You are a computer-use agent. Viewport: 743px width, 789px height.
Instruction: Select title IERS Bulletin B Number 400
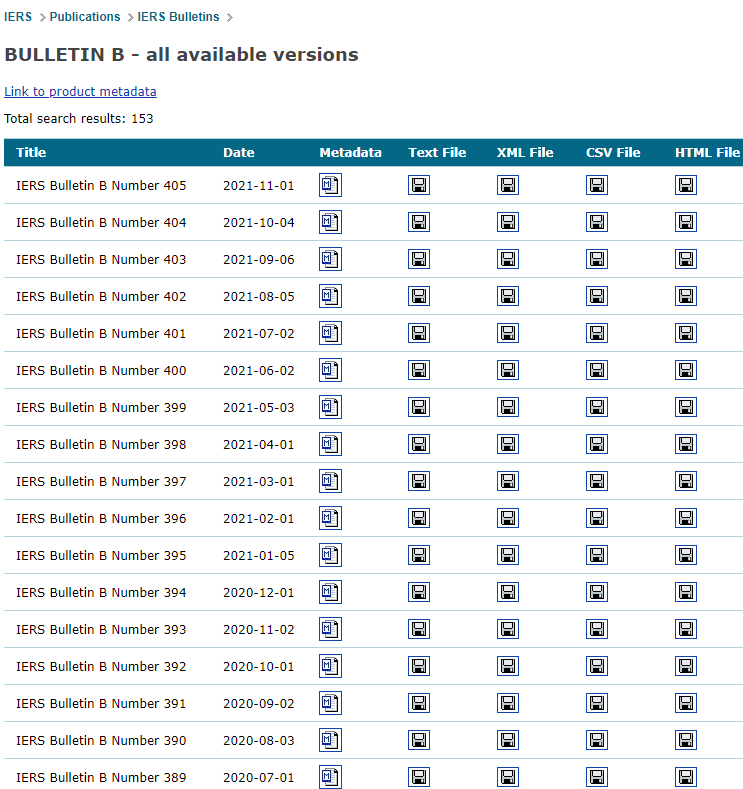[101, 370]
